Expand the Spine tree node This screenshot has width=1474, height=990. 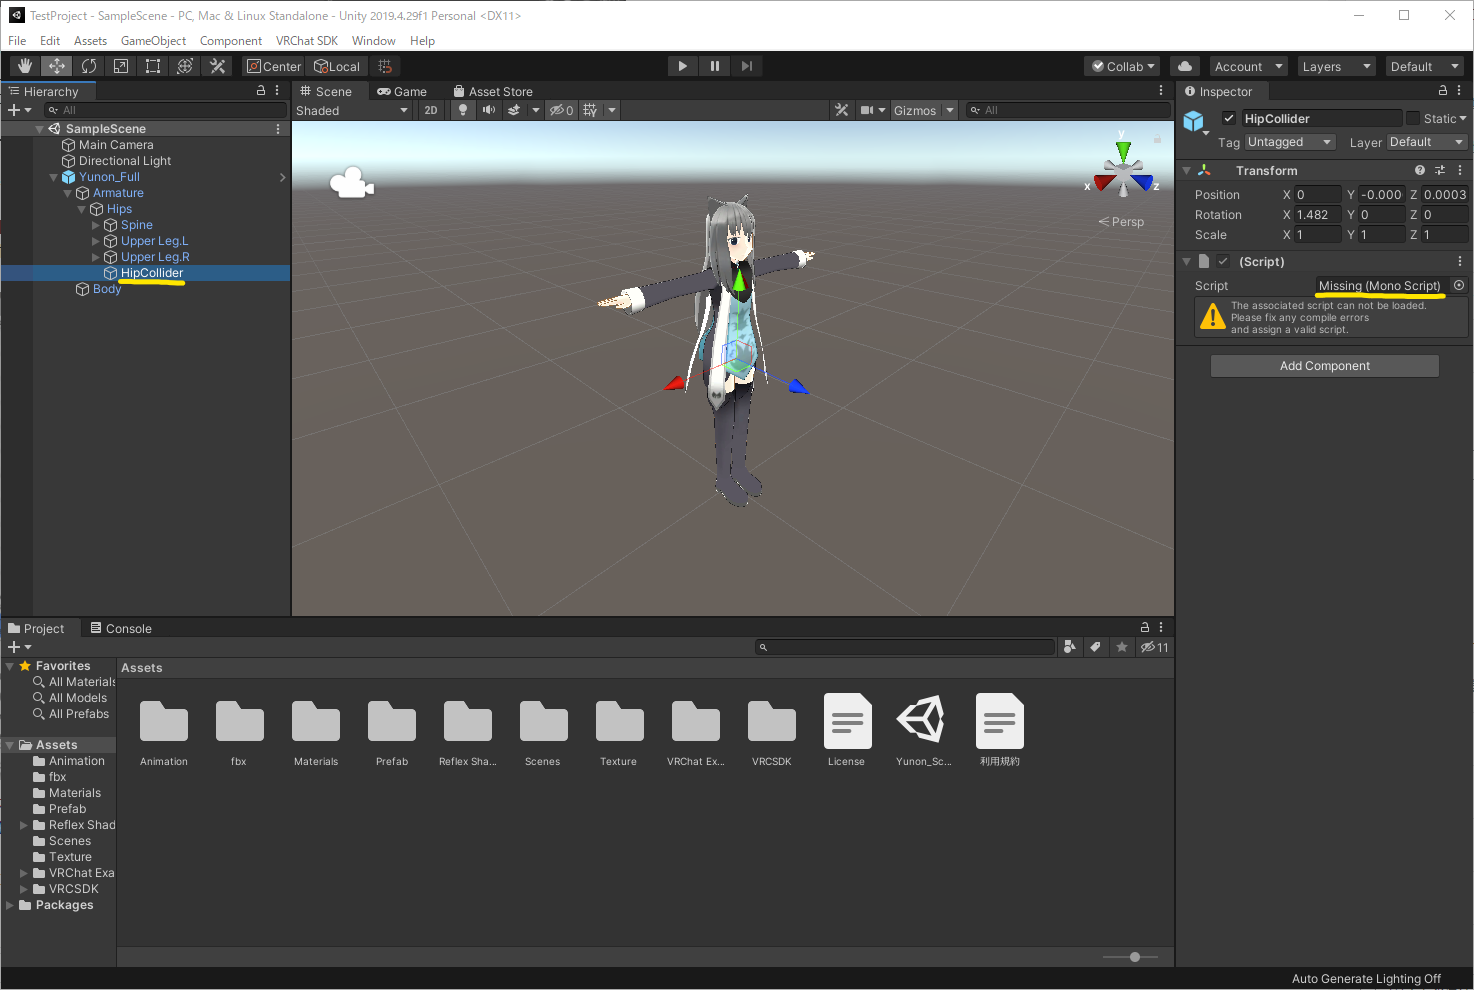[96, 225]
